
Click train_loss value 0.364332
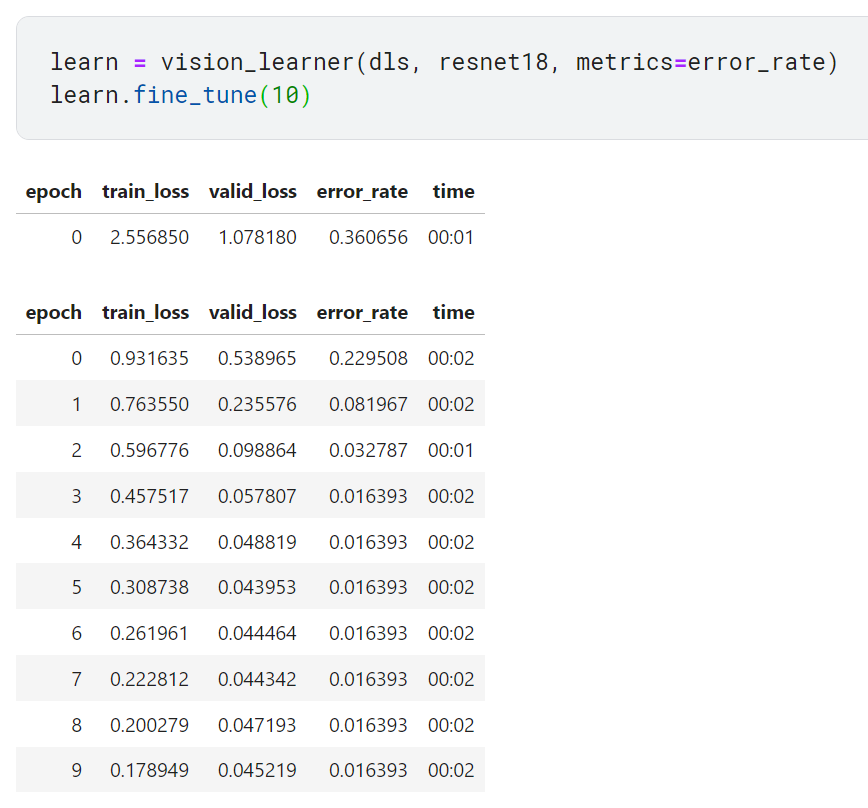149,542
